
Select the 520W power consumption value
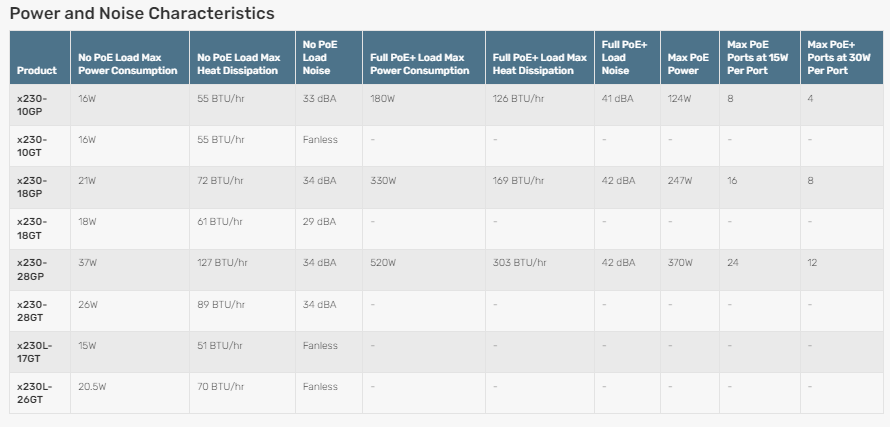[x=383, y=263]
